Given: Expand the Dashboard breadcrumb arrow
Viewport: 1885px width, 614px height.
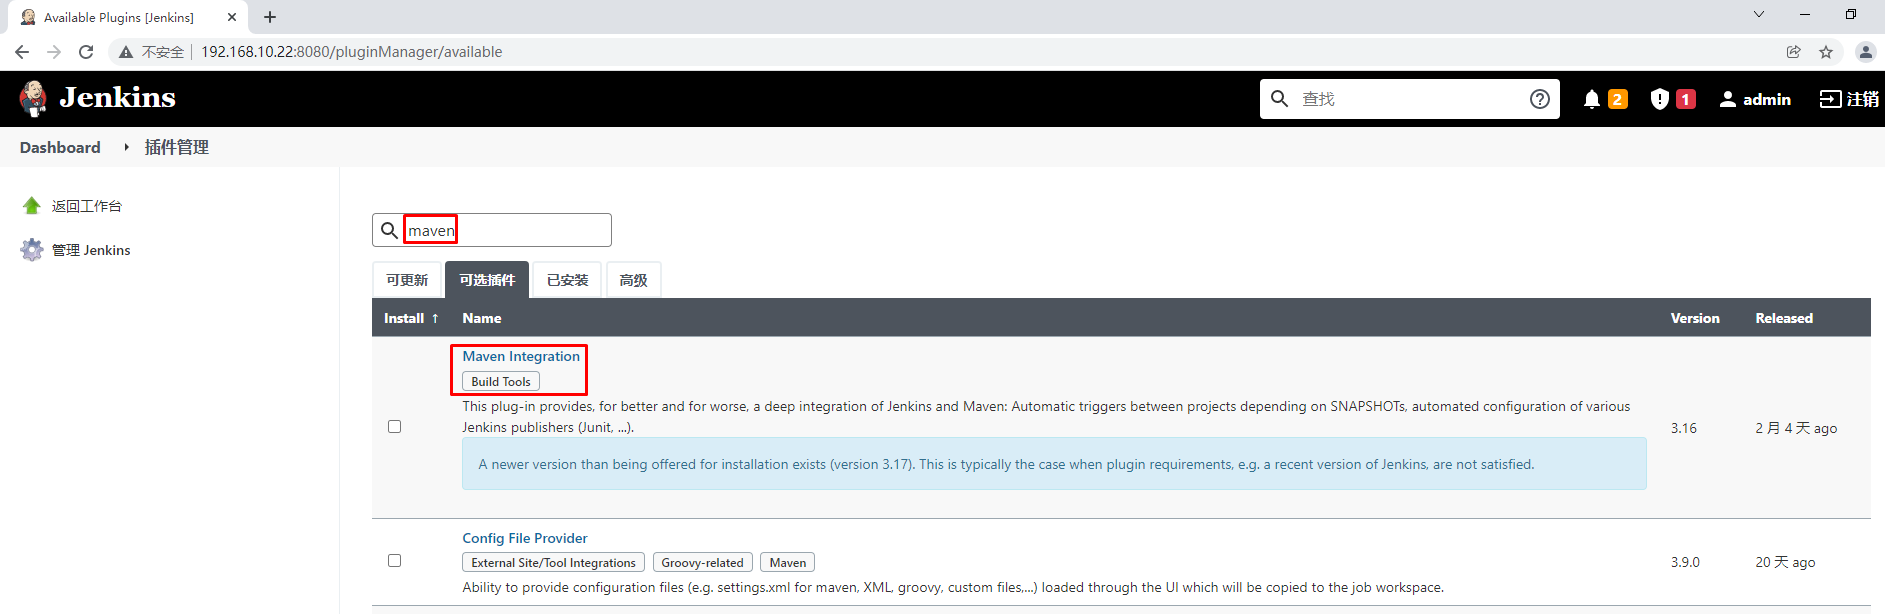Looking at the screenshot, I should (x=126, y=147).
